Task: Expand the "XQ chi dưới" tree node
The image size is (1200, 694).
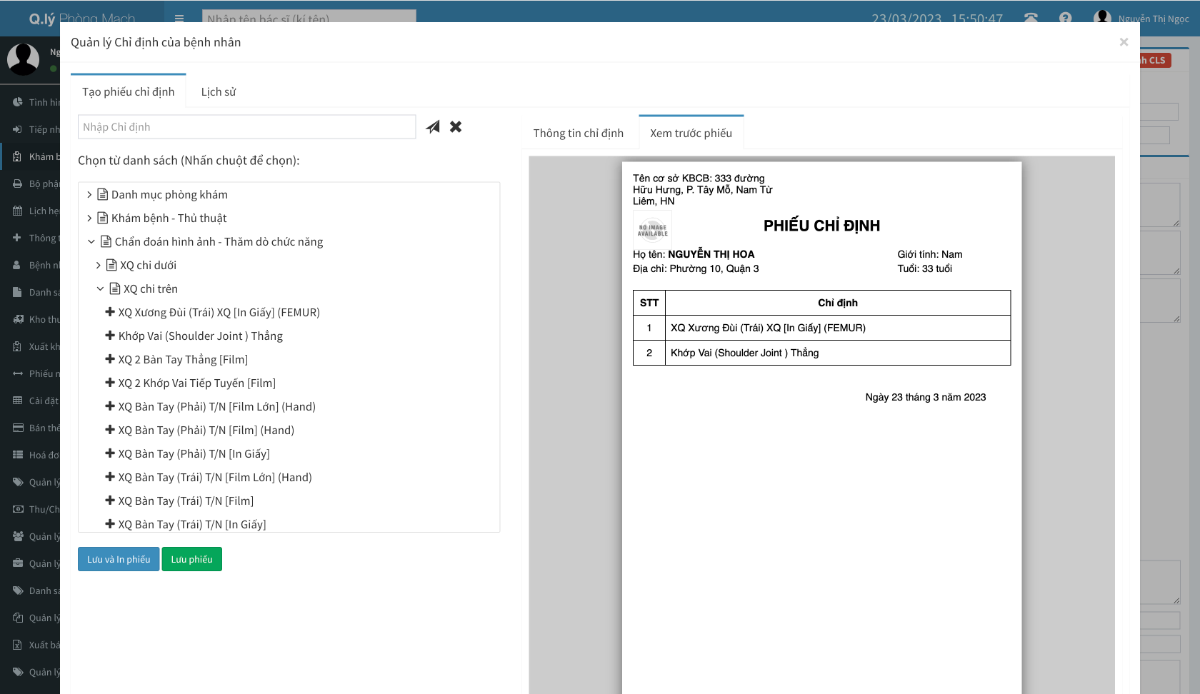Action: (98, 264)
